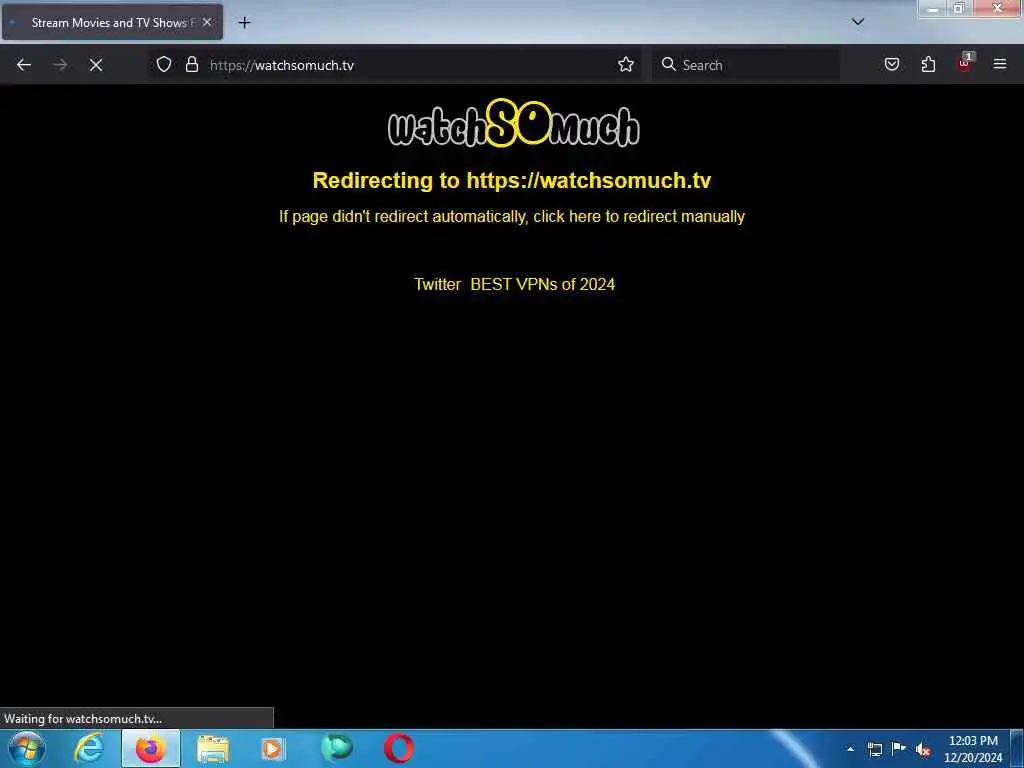The width and height of the screenshot is (1024, 768).
Task: Select the Stream Movies and TV Shows tab
Action: click(x=112, y=22)
